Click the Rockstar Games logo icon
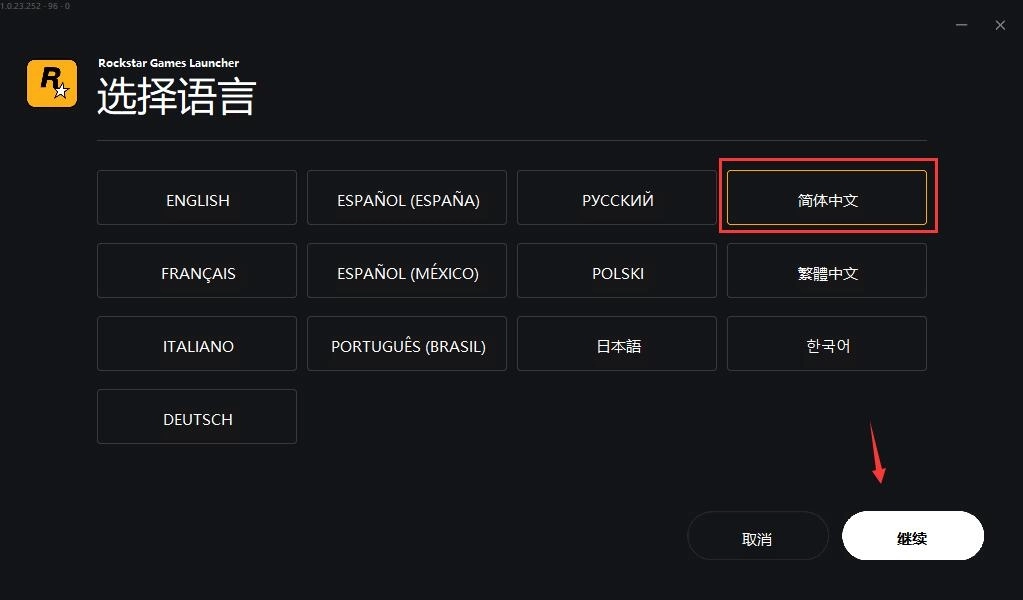Viewport: 1023px width, 600px height. click(52, 83)
